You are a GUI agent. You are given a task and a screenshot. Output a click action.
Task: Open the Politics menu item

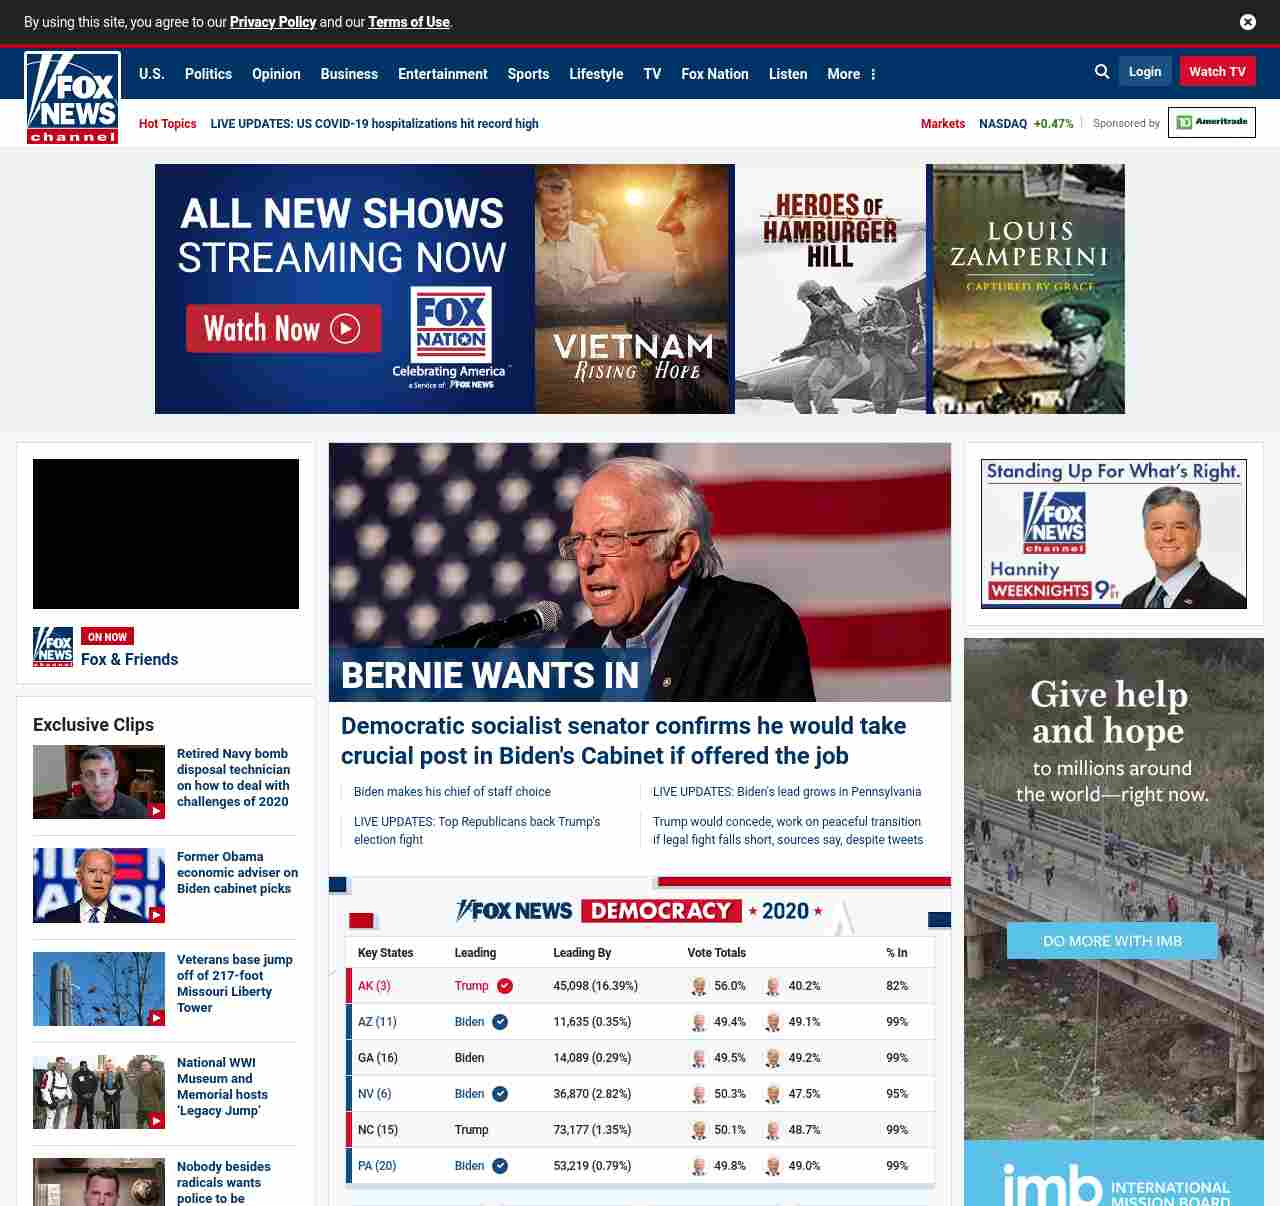coord(208,74)
